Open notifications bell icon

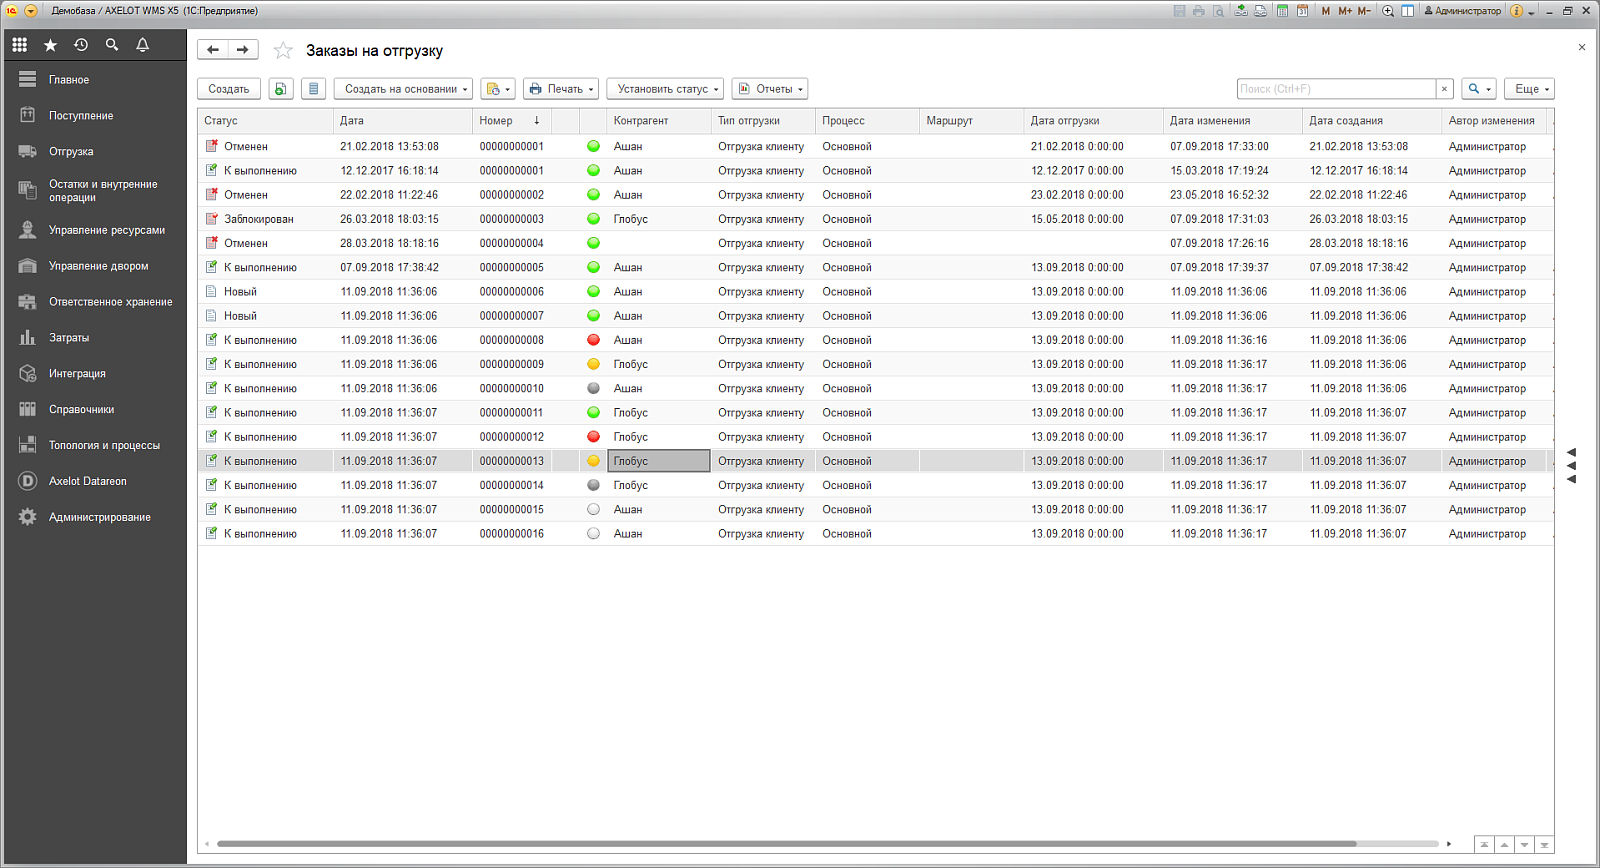tap(143, 45)
